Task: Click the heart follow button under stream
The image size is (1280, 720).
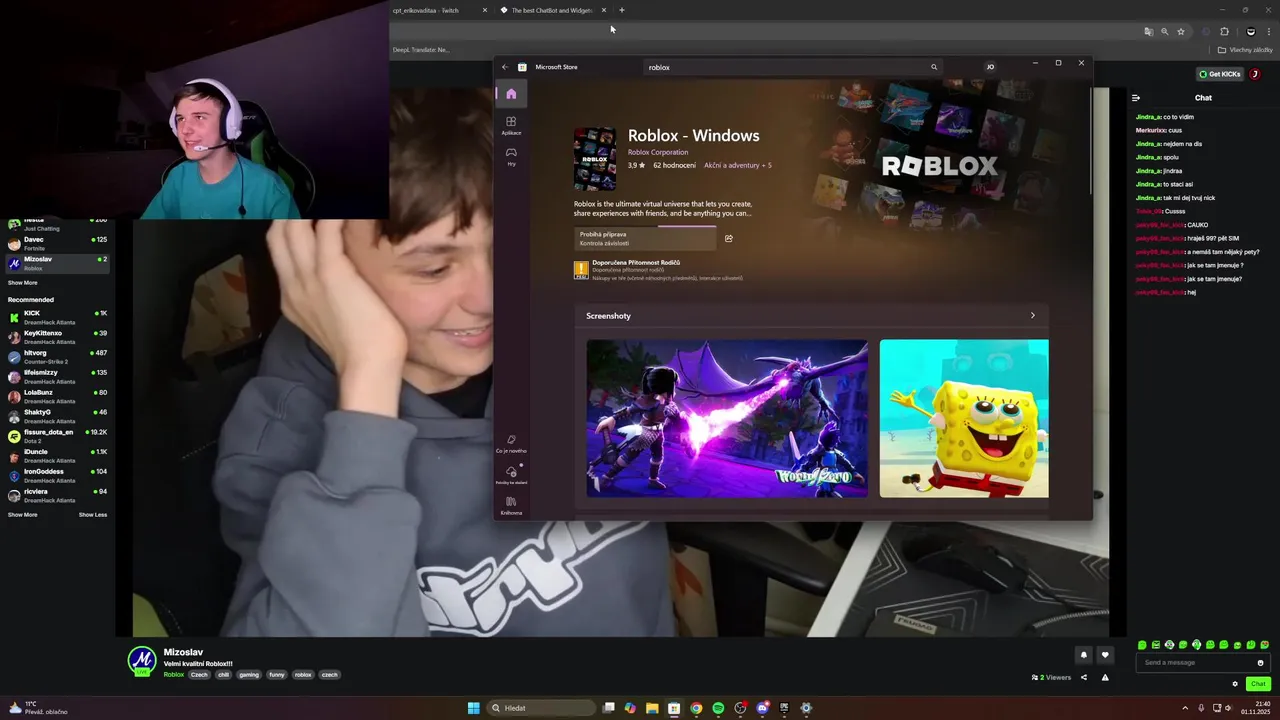Action: [x=1105, y=655]
